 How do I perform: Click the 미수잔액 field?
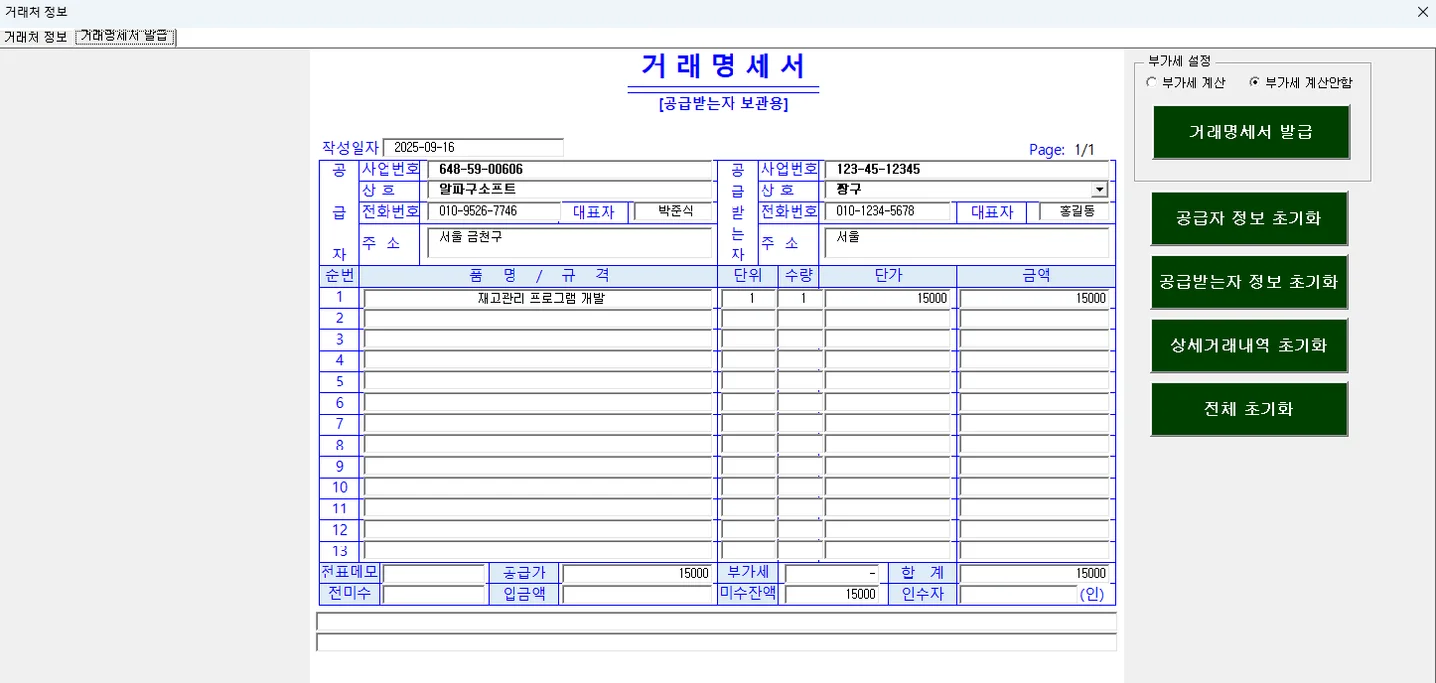(x=832, y=595)
